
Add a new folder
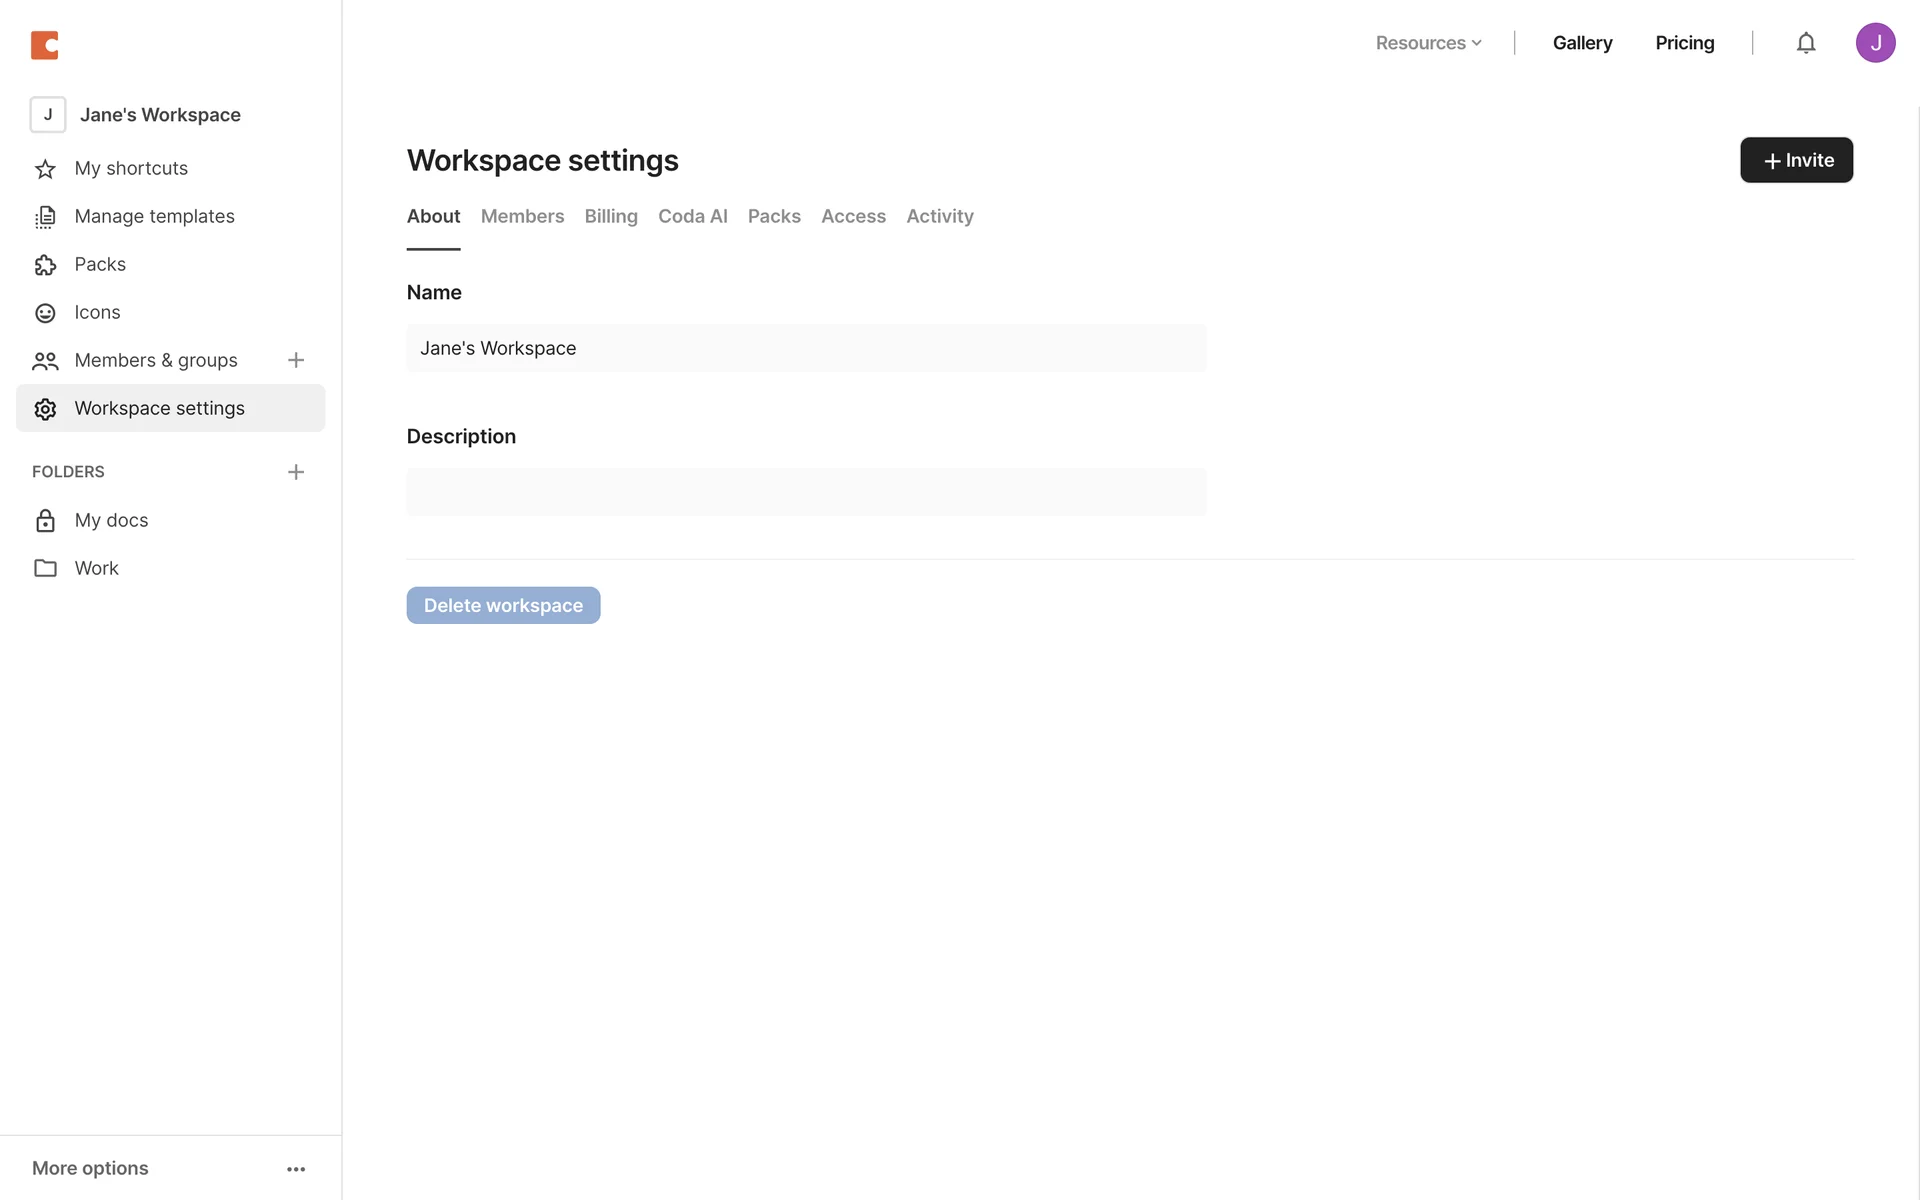point(296,472)
